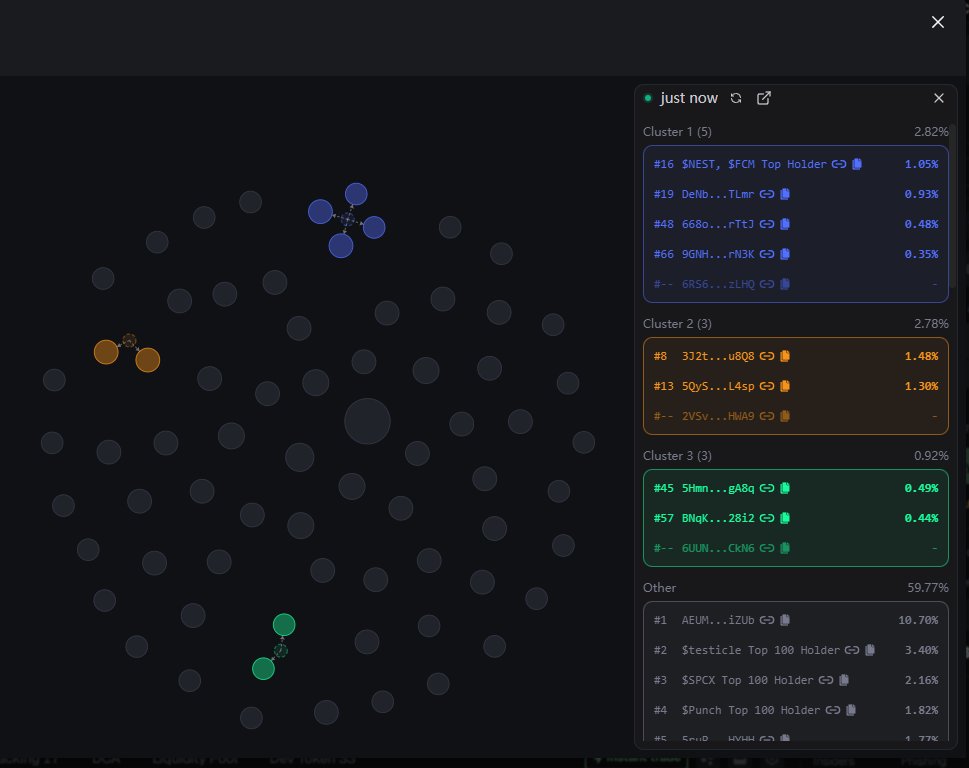969x768 pixels.
Task: Copy address 6RS6...zLHQ
Action: pos(785,284)
